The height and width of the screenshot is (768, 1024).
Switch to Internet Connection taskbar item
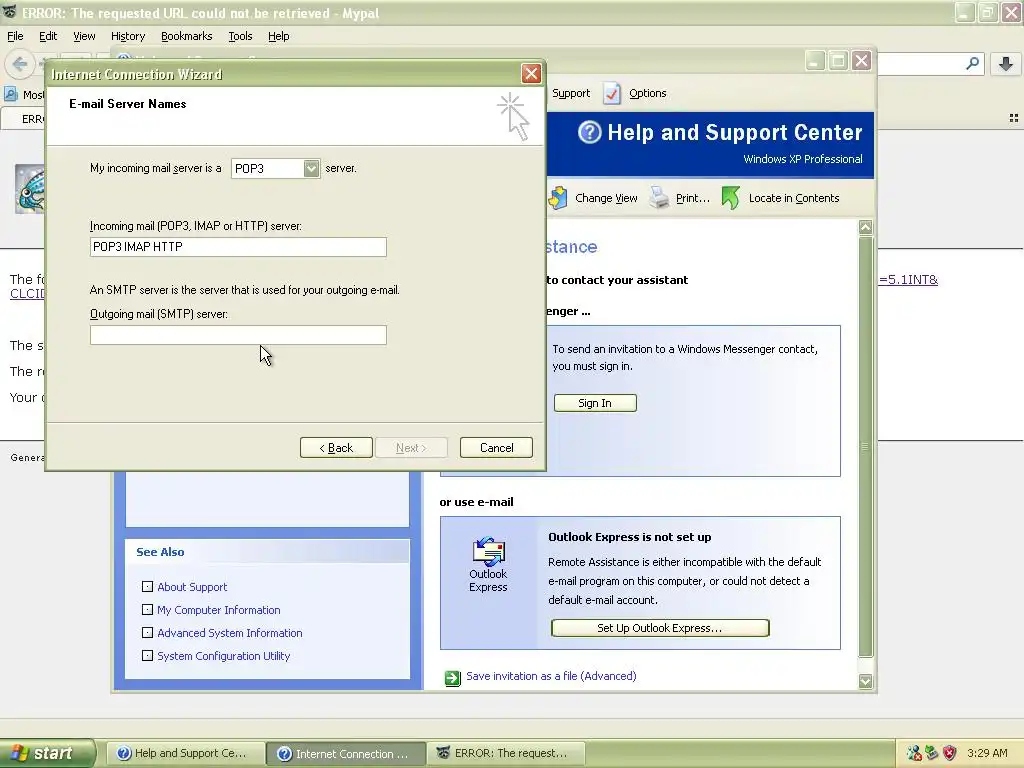click(346, 754)
